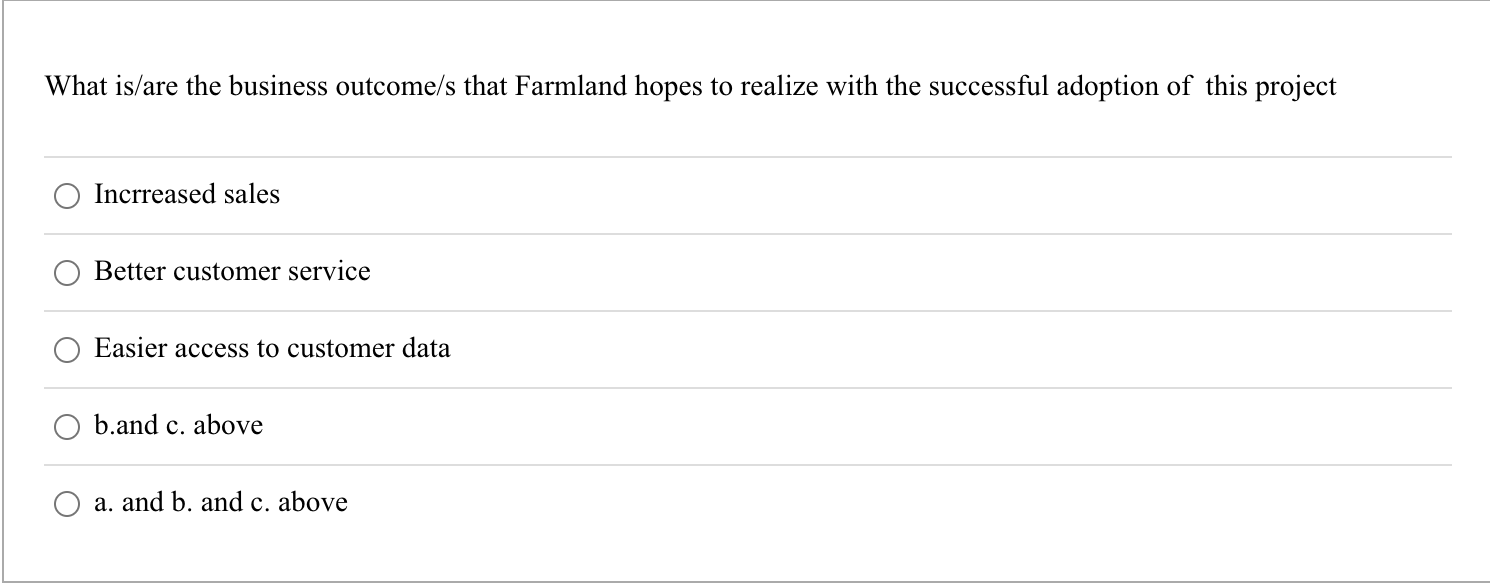Image resolution: width=1490 pixels, height=586 pixels.
Task: Select the 'Incrreased sales' radio button
Action: [67, 196]
